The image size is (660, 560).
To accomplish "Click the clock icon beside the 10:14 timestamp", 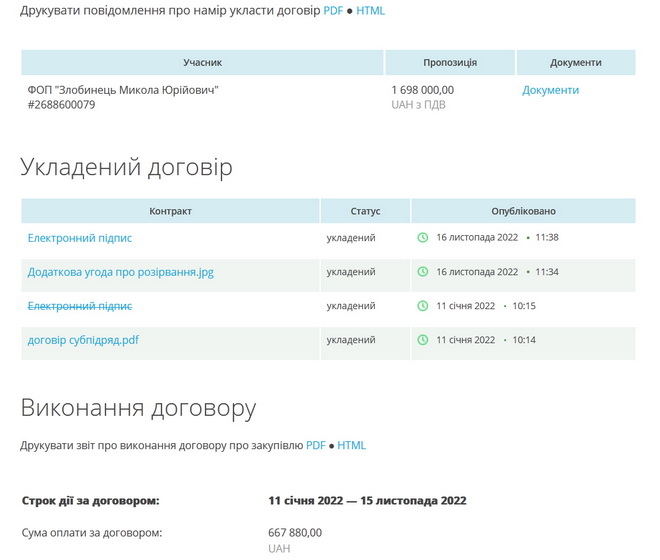I will click(x=423, y=340).
